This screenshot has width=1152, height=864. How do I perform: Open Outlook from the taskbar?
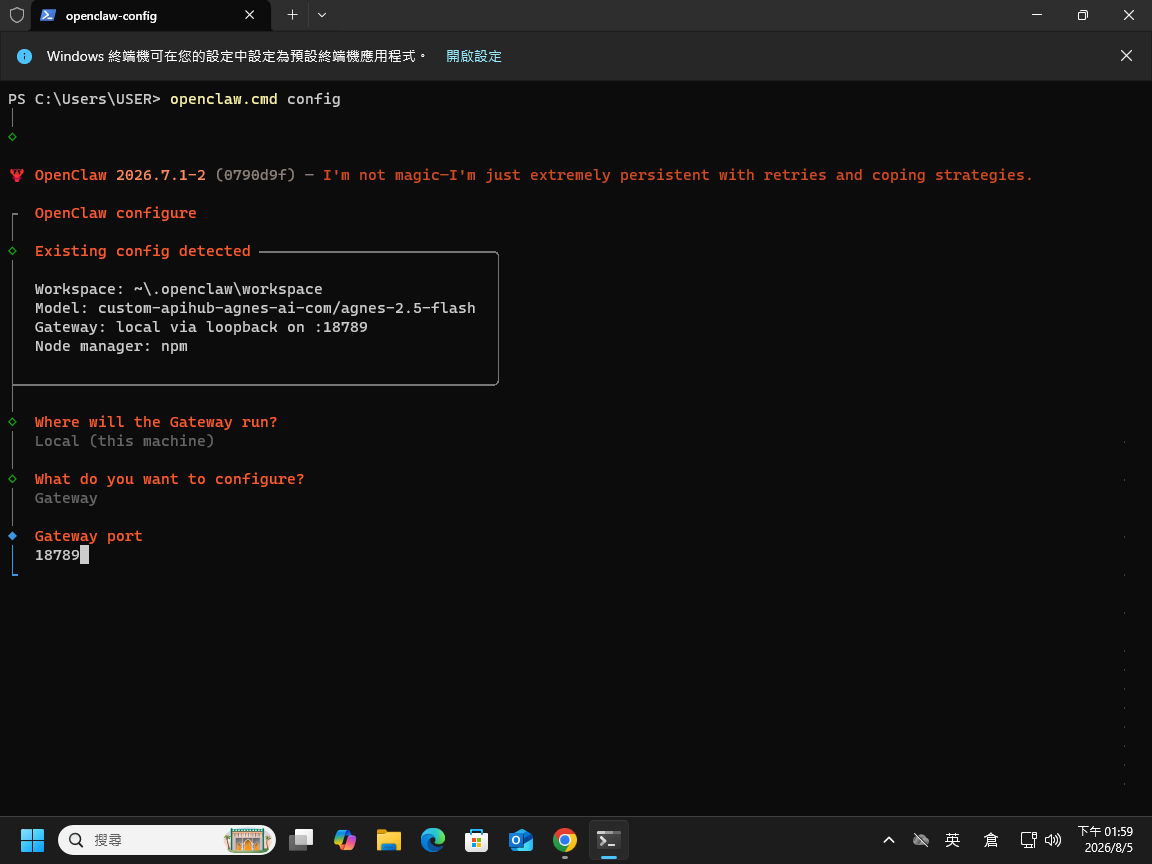tap(521, 840)
